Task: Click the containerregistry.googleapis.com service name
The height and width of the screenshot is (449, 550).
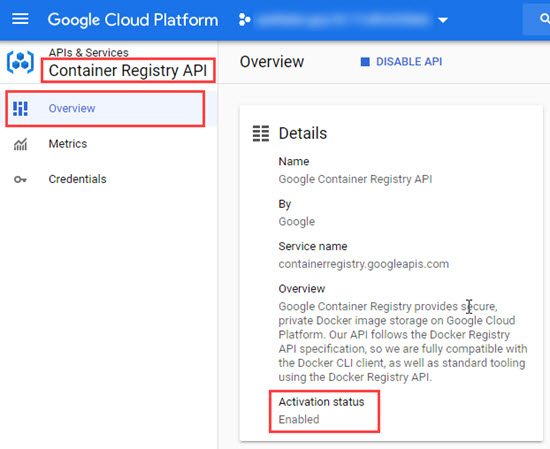Action: point(364,264)
